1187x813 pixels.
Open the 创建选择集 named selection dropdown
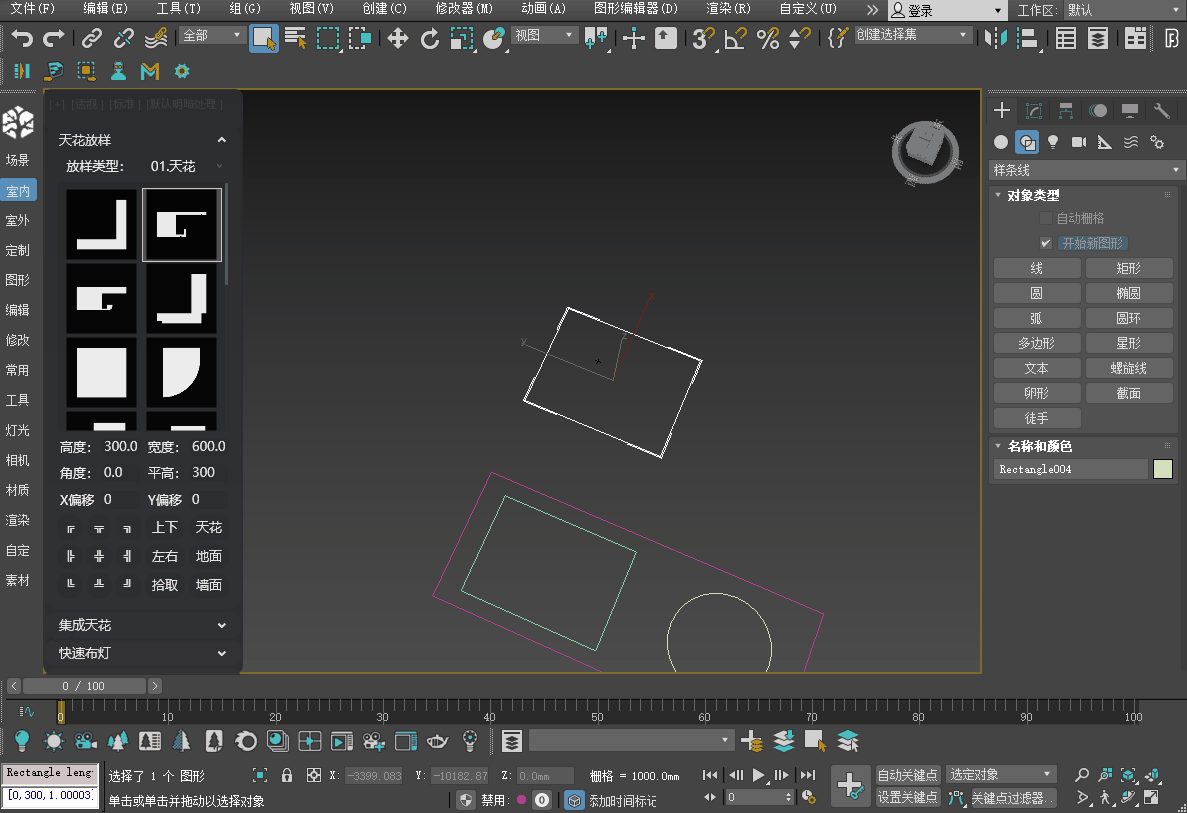point(913,35)
